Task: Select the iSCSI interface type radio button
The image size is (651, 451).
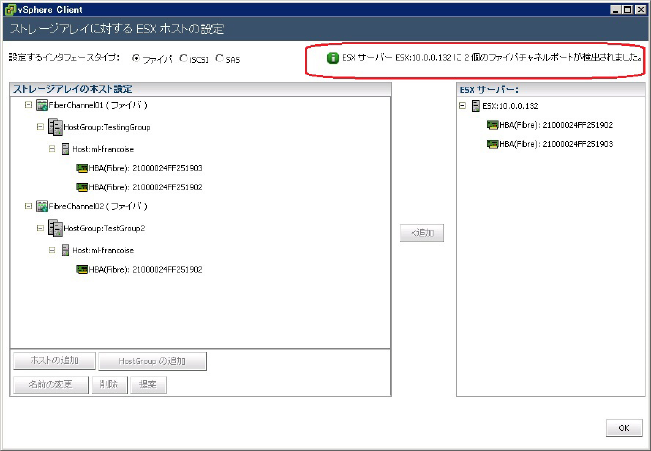Action: [x=184, y=58]
